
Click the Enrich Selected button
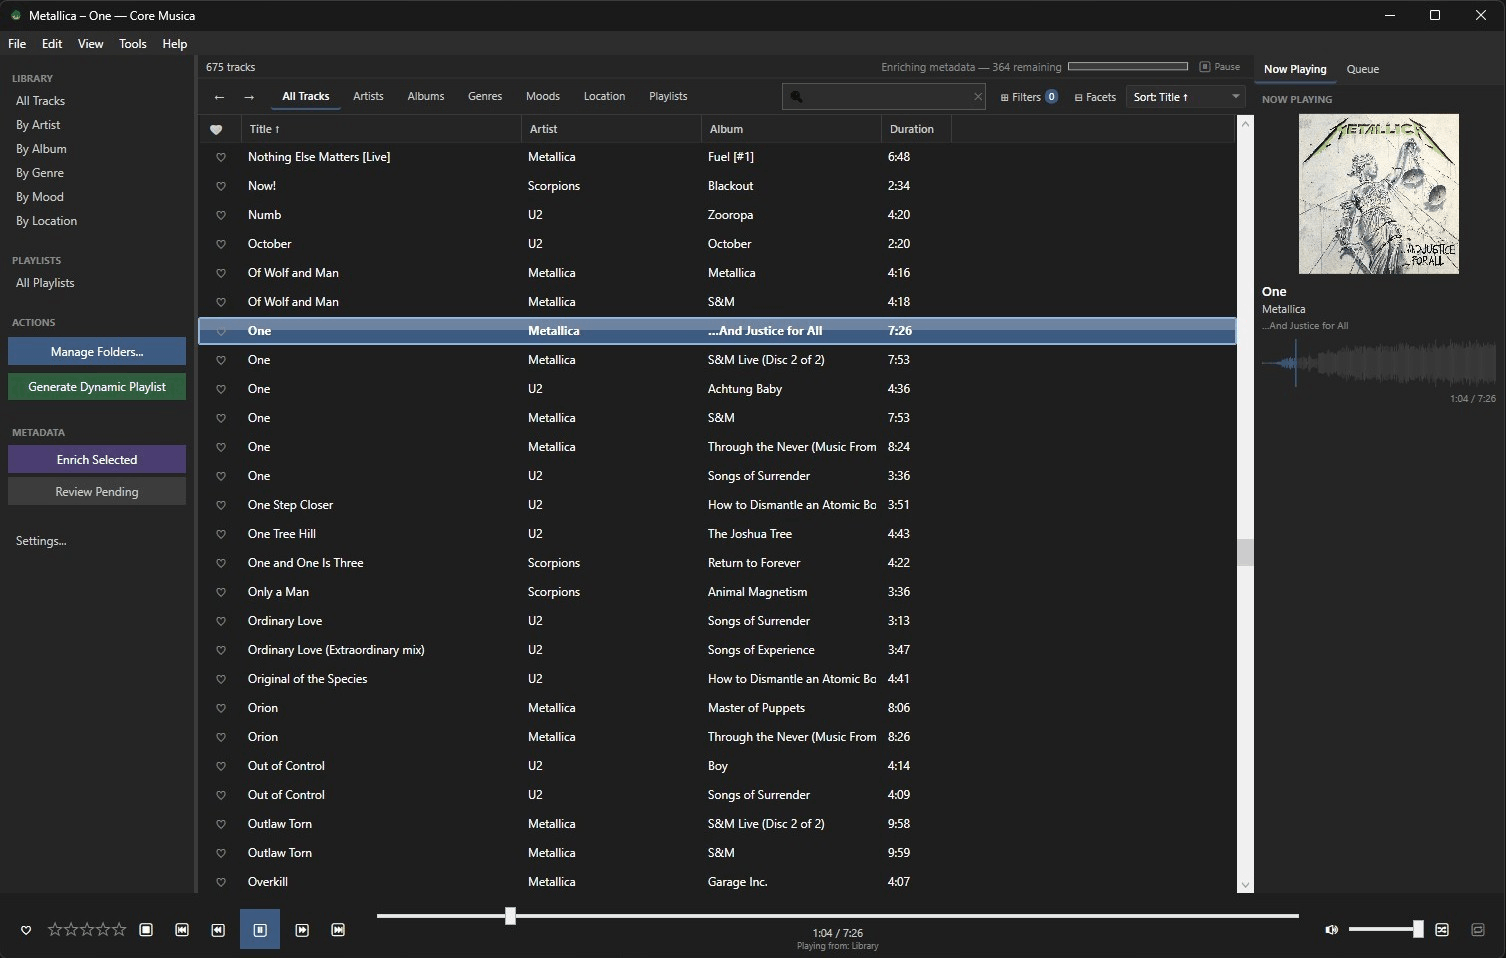point(97,460)
